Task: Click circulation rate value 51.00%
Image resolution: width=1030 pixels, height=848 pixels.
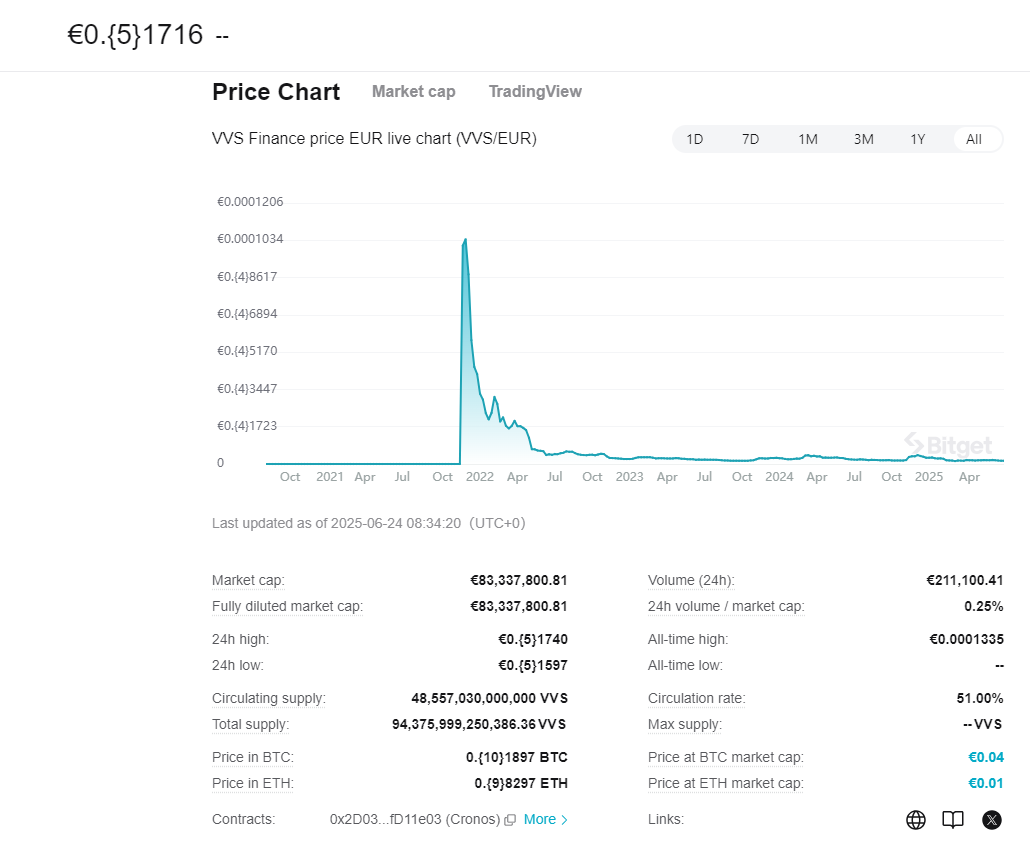Action: coord(979,699)
